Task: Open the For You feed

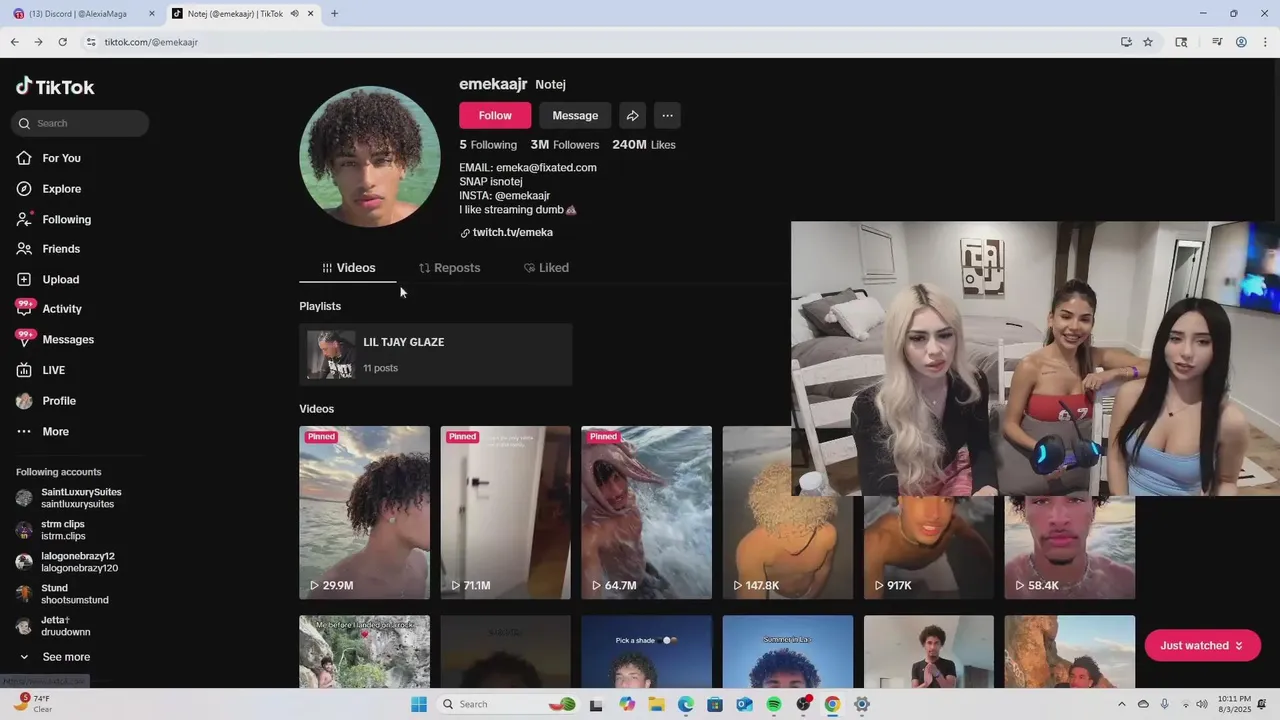Action: pyautogui.click(x=61, y=158)
